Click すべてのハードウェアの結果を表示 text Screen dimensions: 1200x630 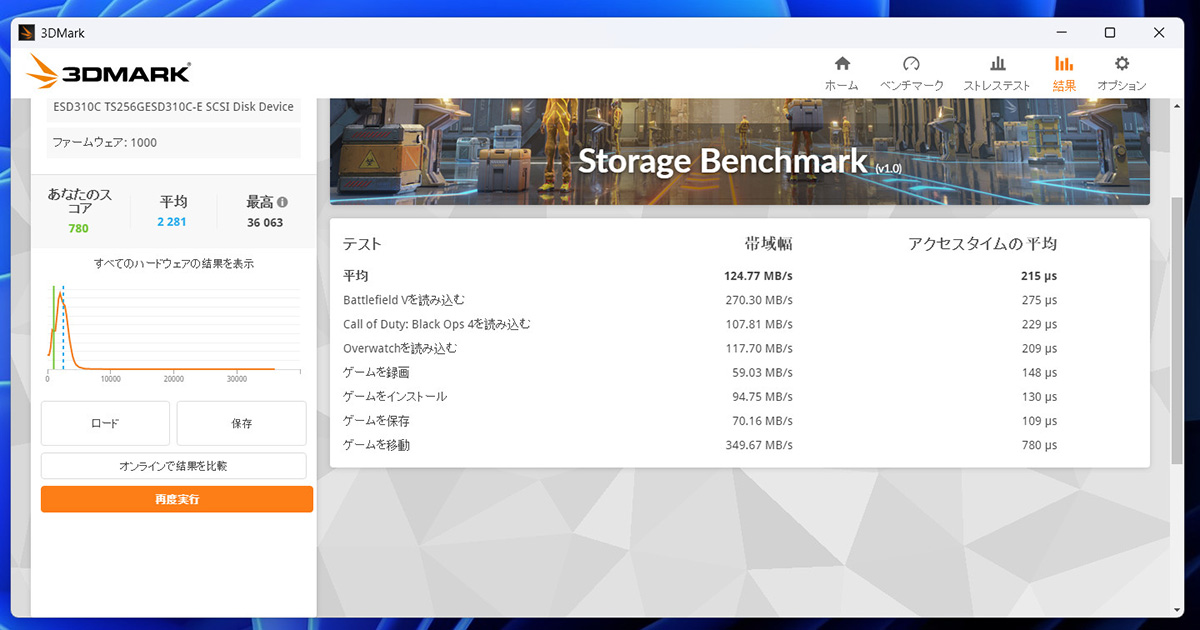(x=173, y=264)
